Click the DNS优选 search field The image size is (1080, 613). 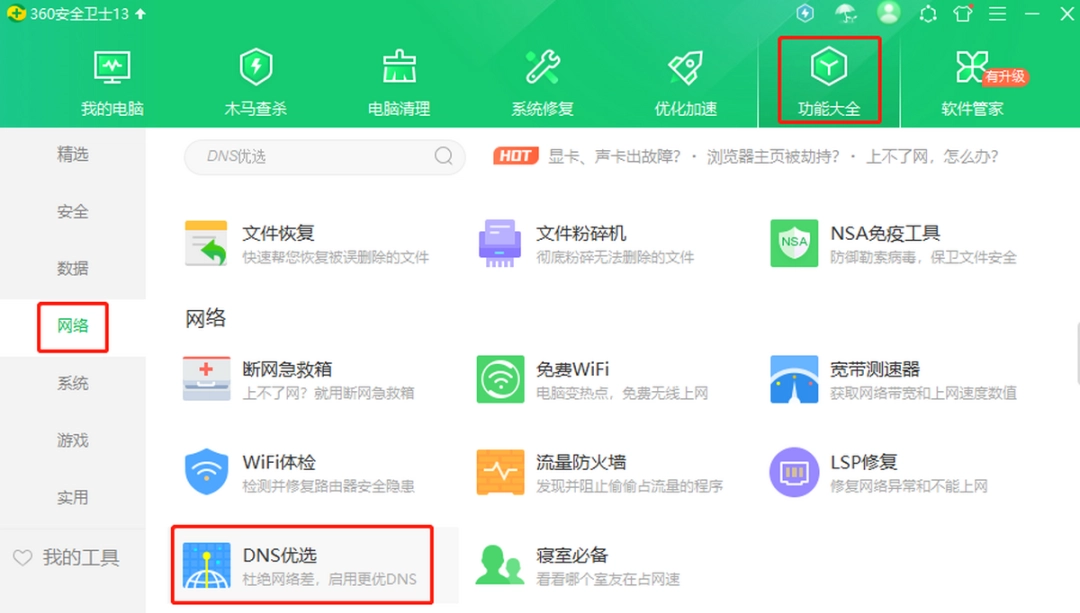pos(324,156)
